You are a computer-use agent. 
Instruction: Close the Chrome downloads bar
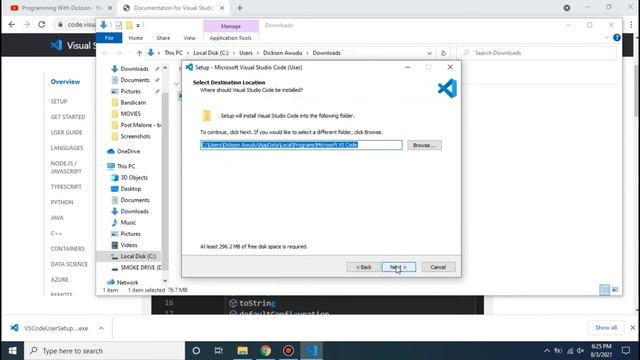[632, 327]
